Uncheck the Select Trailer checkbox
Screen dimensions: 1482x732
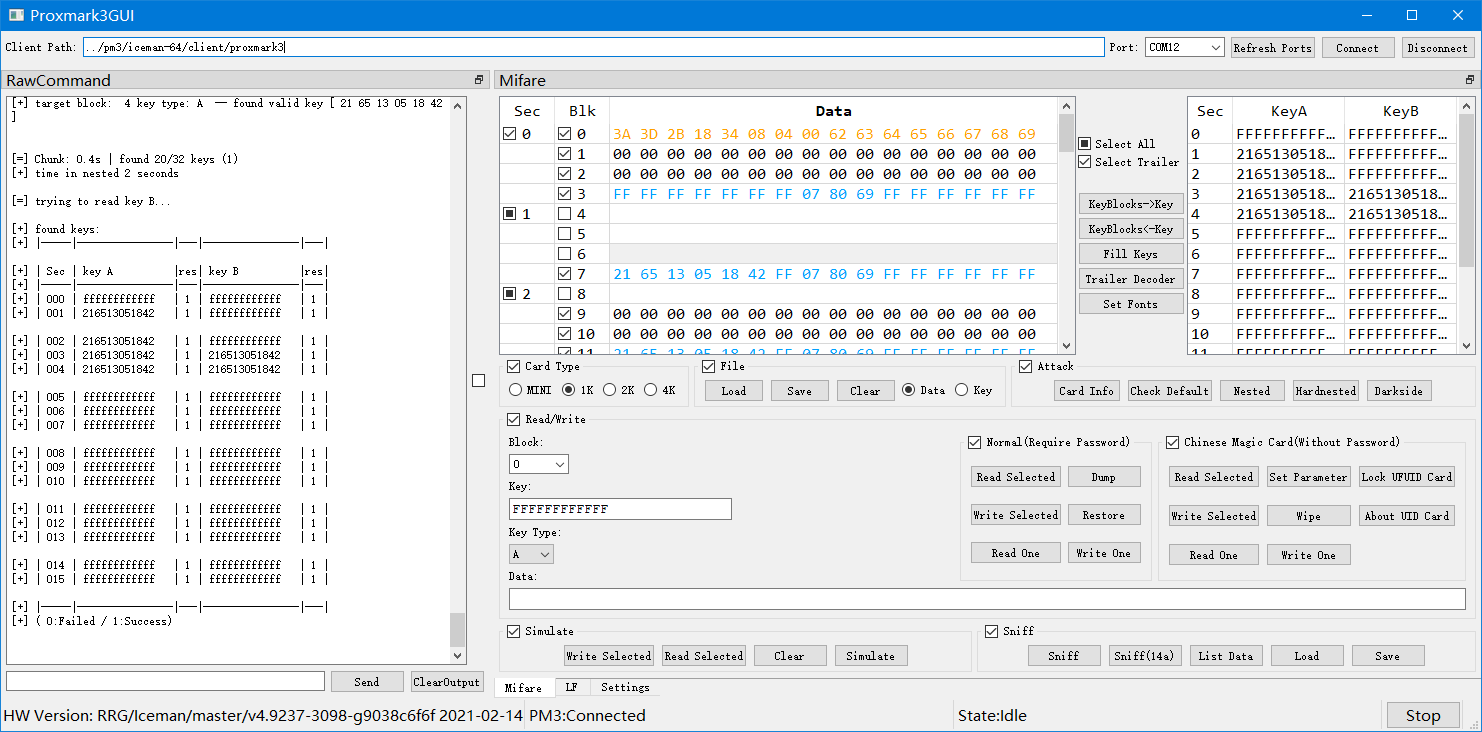1085,162
